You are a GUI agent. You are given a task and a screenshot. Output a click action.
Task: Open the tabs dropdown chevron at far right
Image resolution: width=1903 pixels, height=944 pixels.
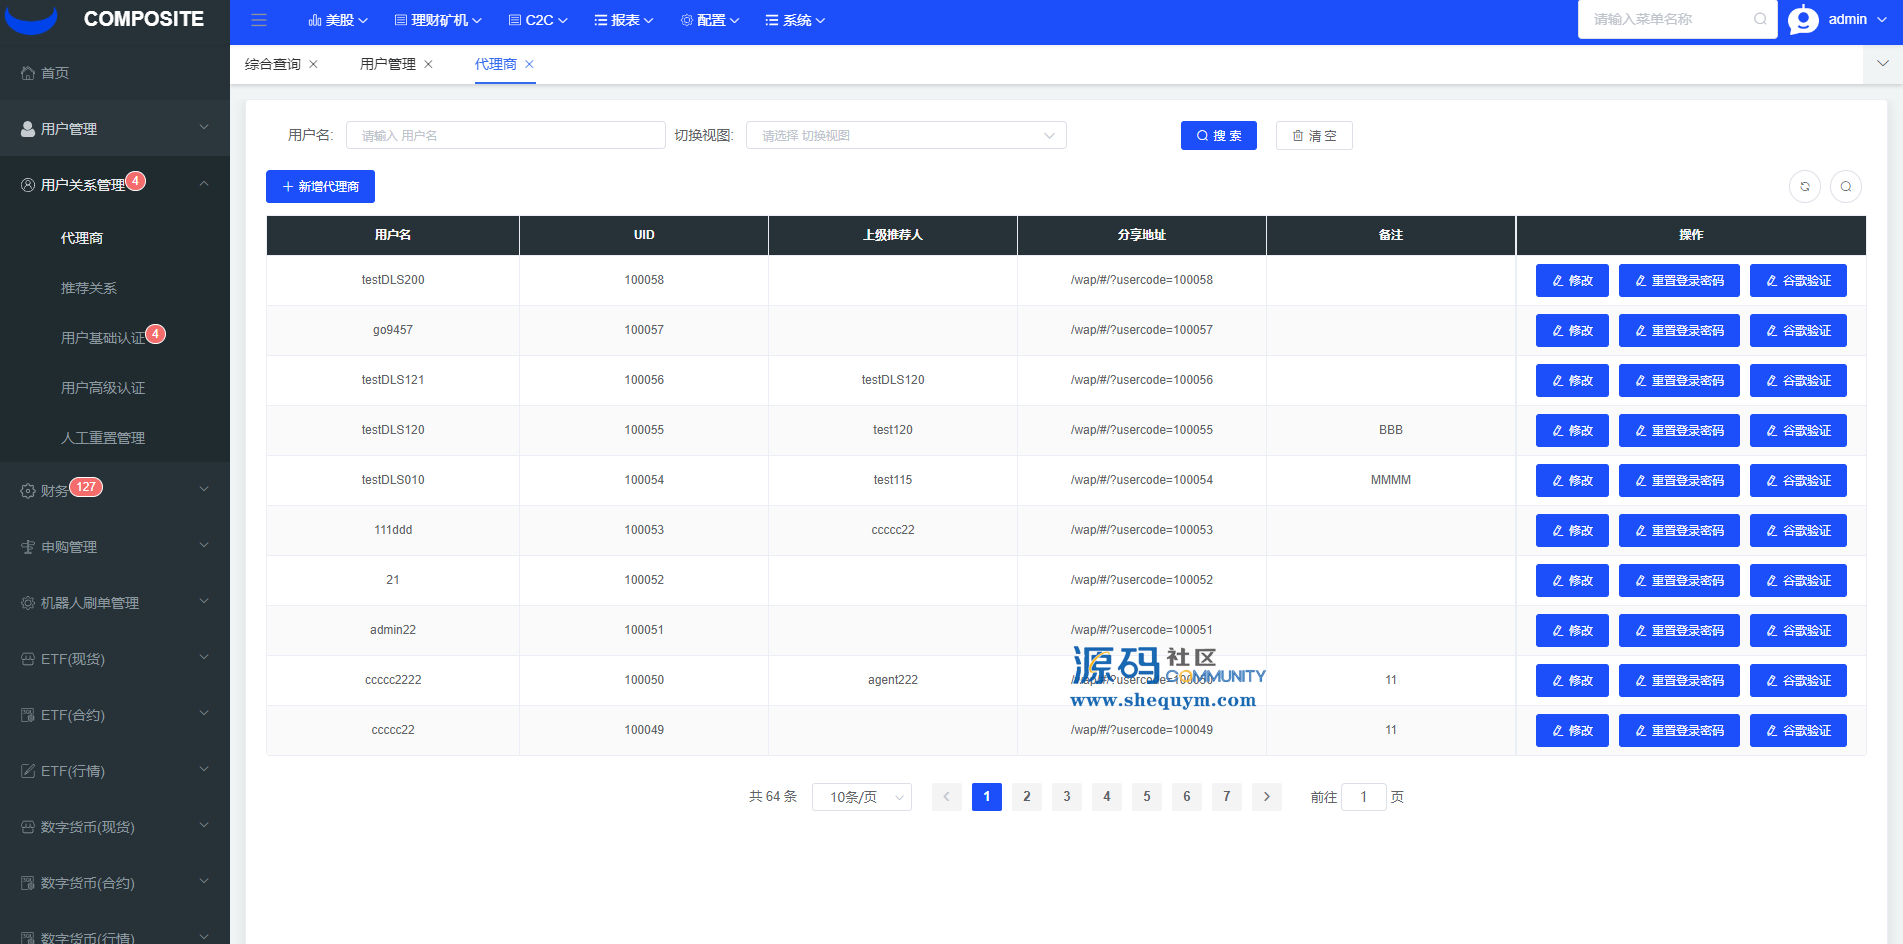(1883, 64)
